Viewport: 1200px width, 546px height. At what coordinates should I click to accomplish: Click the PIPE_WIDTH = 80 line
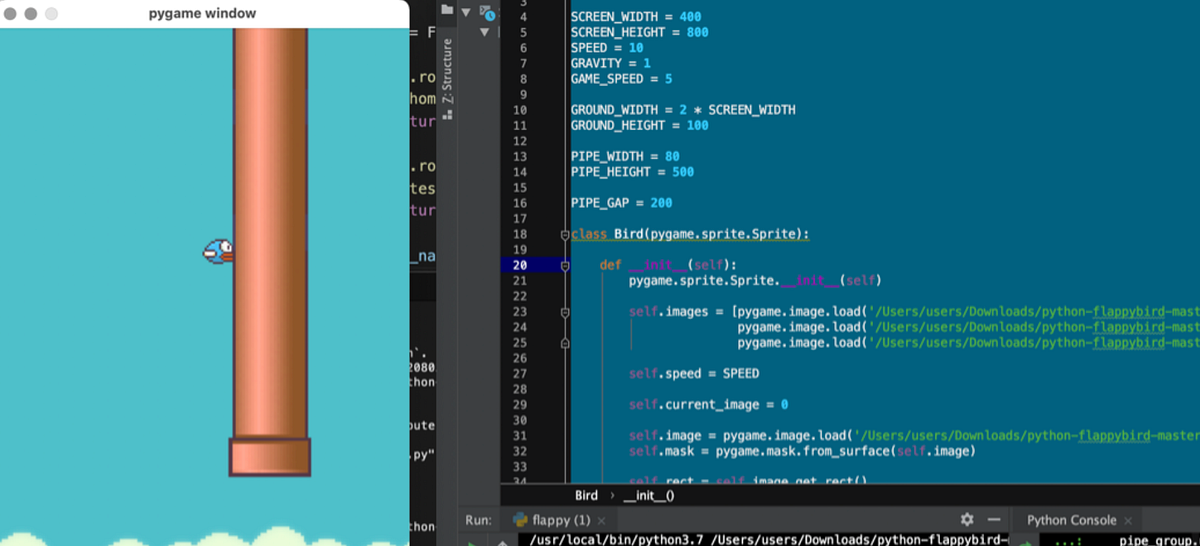[625, 157]
